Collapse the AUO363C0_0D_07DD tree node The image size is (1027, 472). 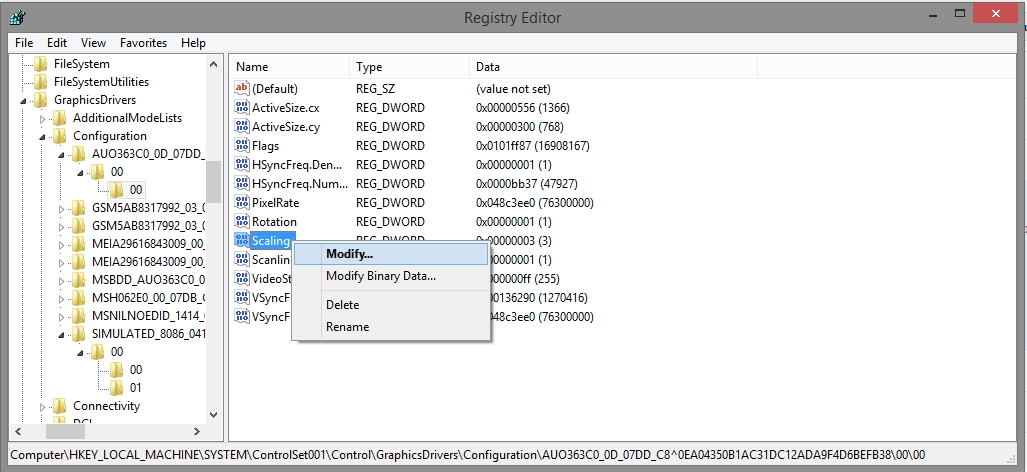62,155
